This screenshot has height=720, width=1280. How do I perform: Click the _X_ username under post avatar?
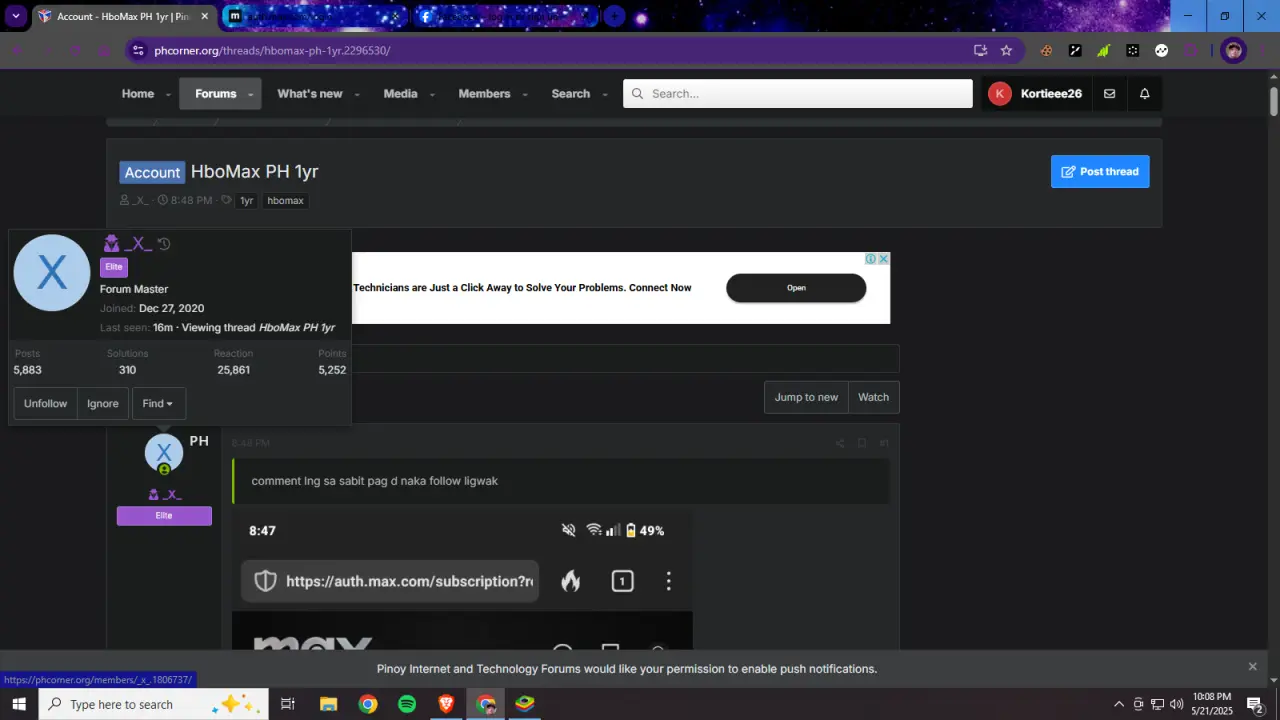coord(171,494)
